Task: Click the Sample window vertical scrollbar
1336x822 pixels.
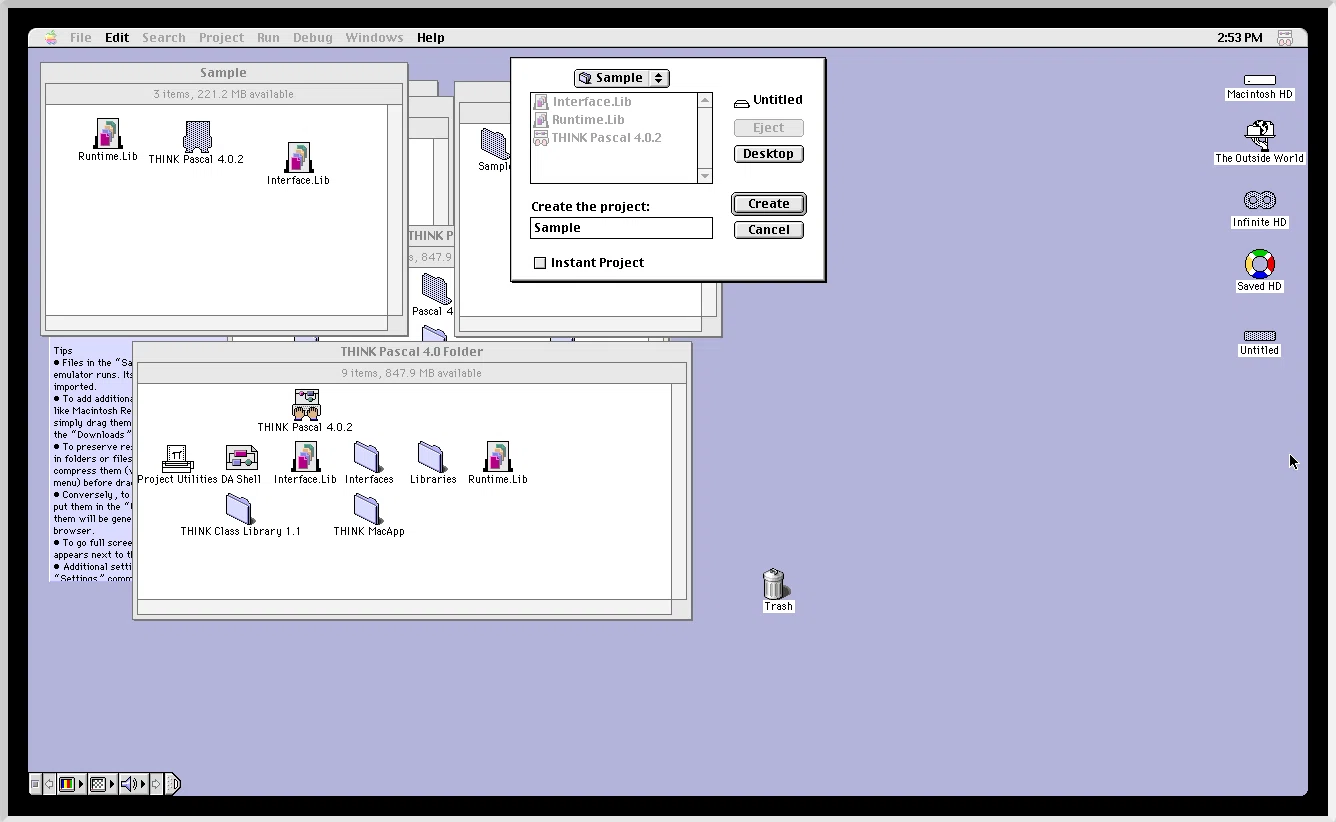Action: pyautogui.click(x=395, y=209)
